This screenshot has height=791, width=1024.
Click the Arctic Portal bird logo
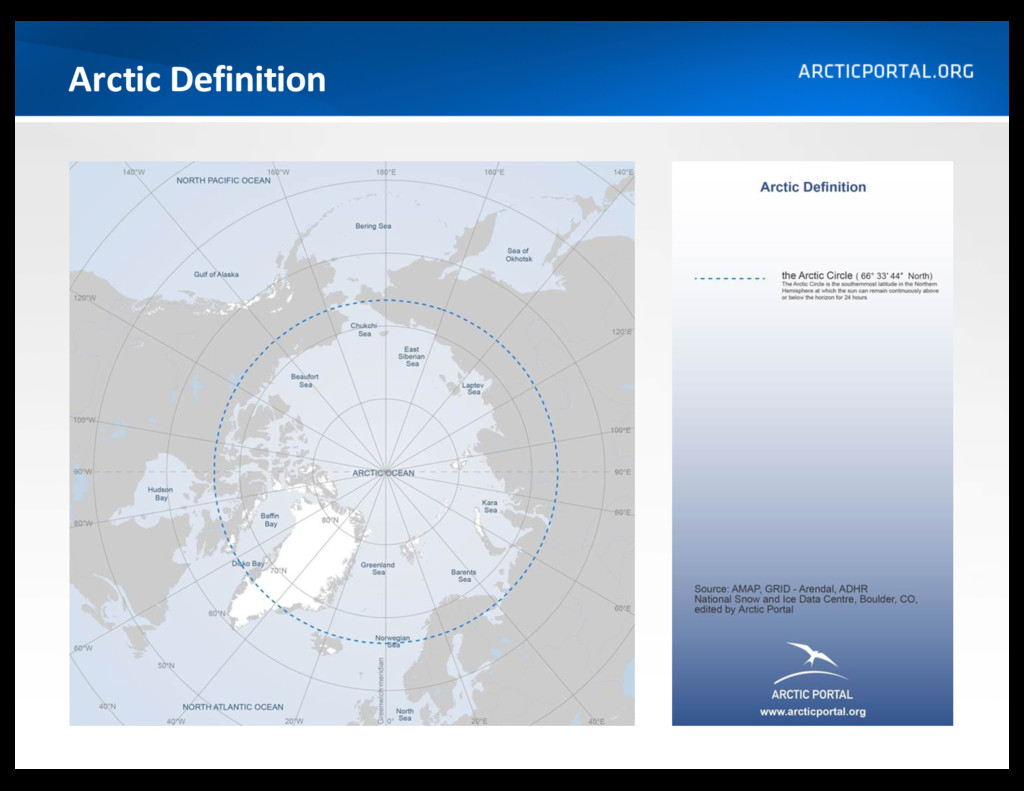click(810, 663)
